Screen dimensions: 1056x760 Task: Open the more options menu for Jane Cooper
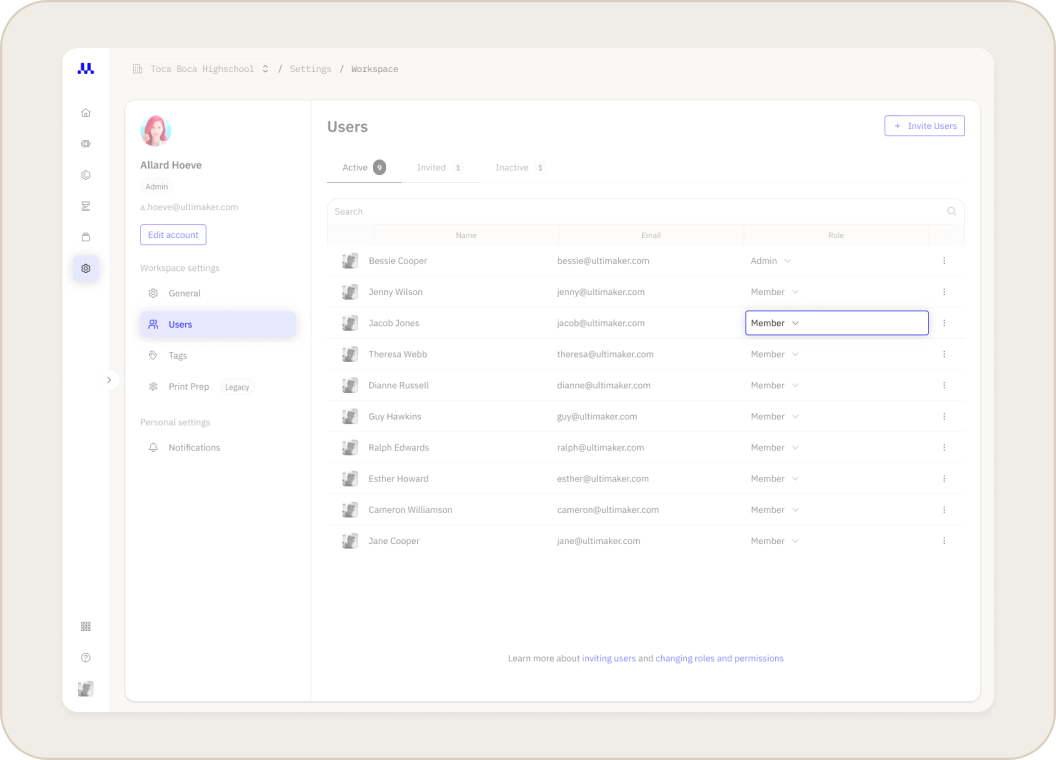944,541
